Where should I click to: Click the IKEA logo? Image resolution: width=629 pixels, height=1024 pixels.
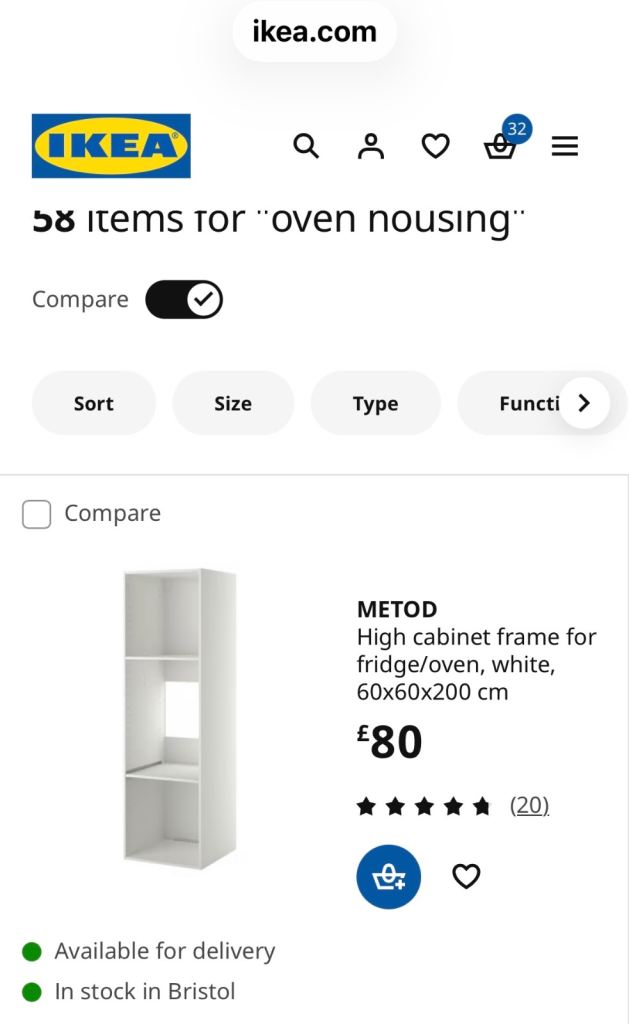(x=111, y=146)
